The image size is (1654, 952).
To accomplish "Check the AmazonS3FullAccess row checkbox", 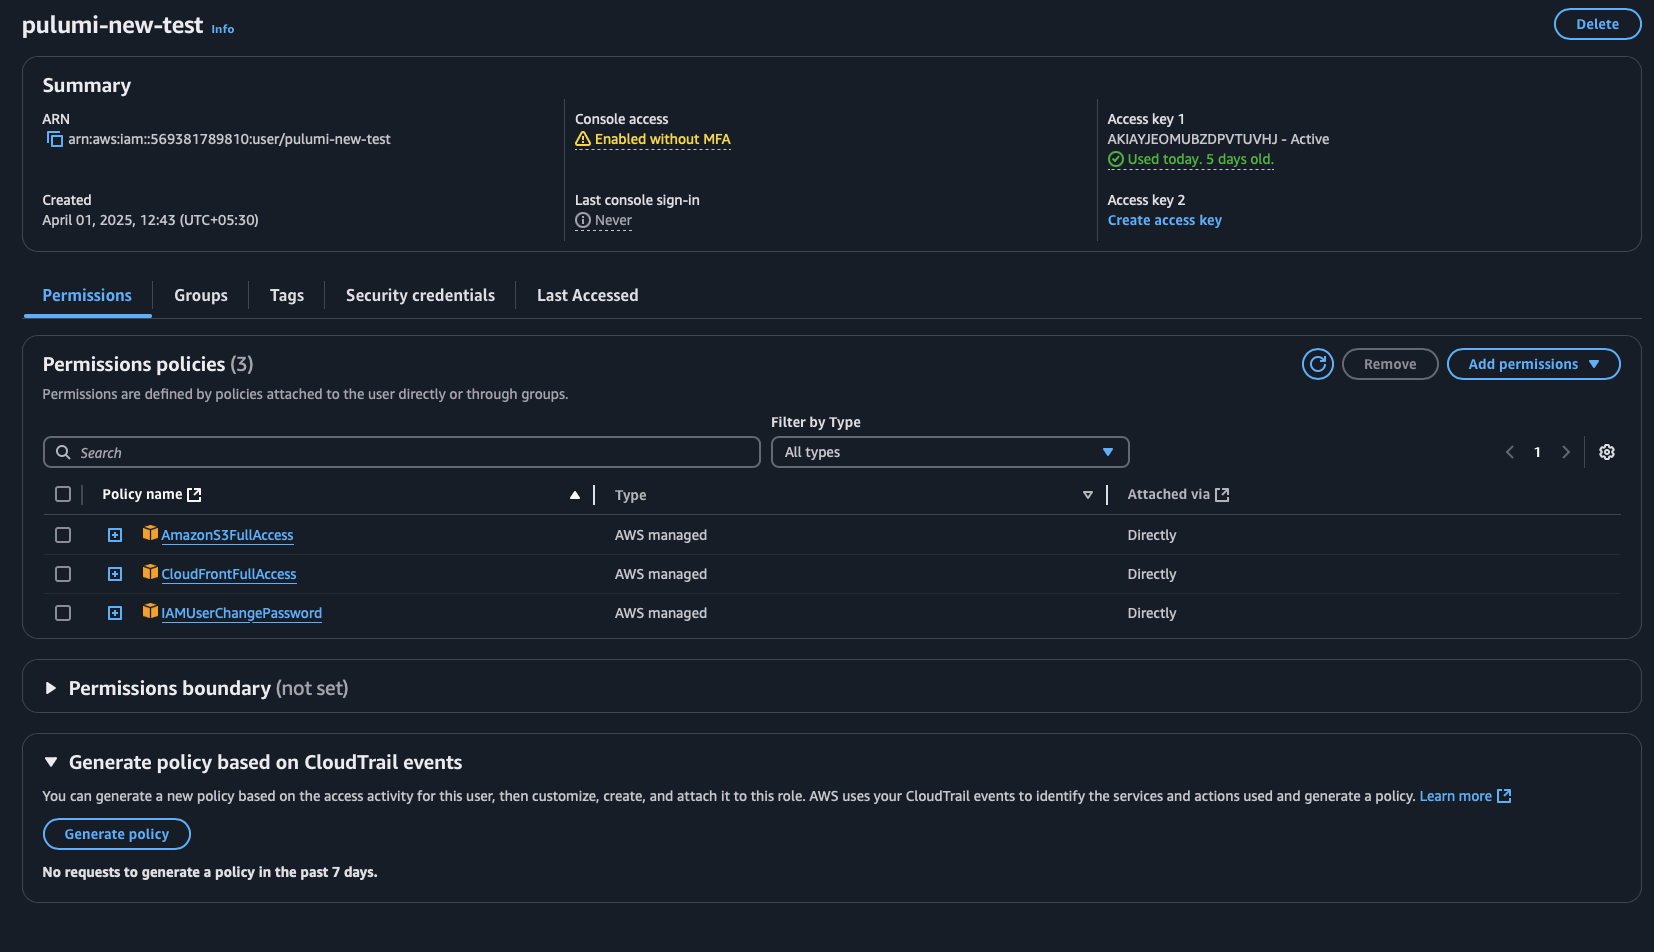I will [x=63, y=535].
